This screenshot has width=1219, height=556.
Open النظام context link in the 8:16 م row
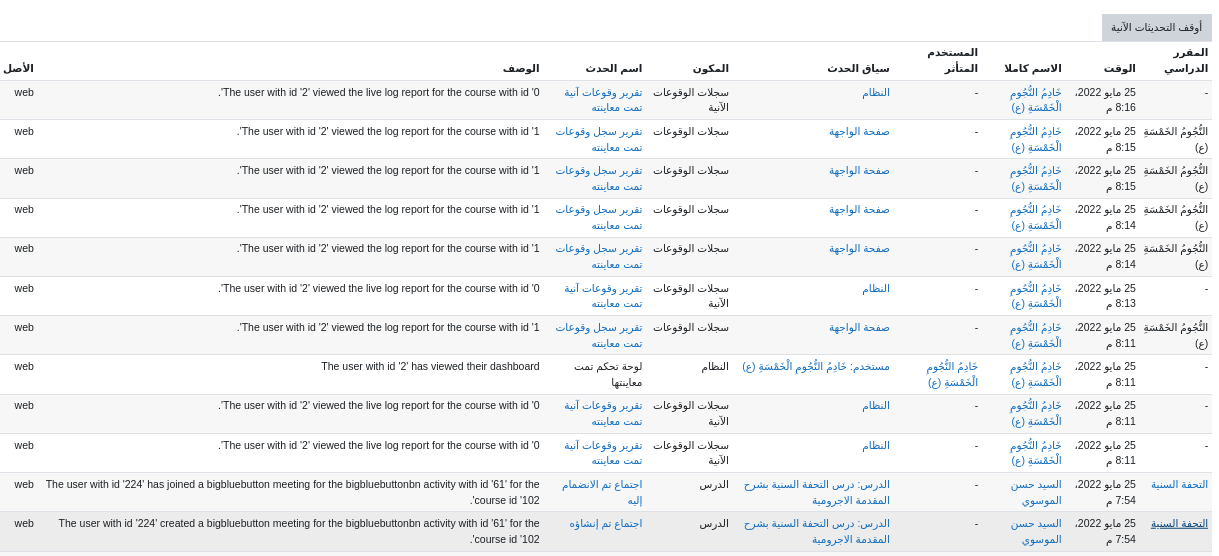click(876, 93)
